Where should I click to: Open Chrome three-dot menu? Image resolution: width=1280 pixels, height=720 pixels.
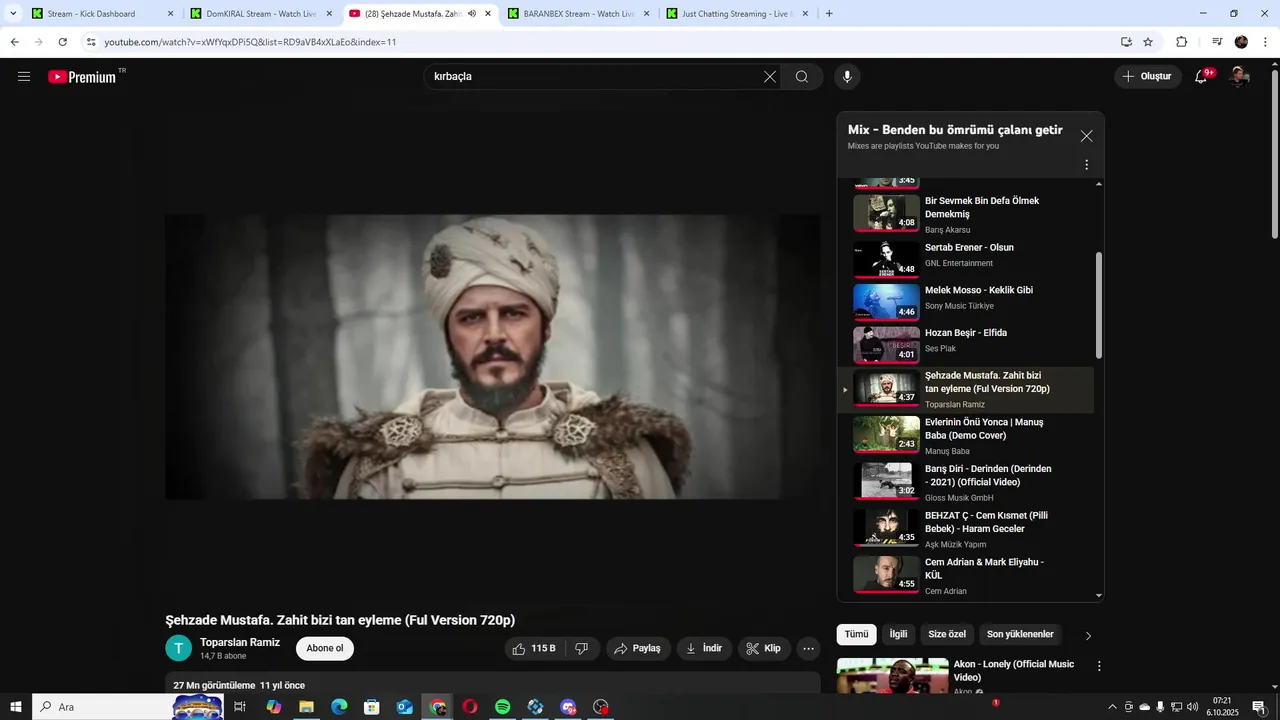click(1265, 42)
